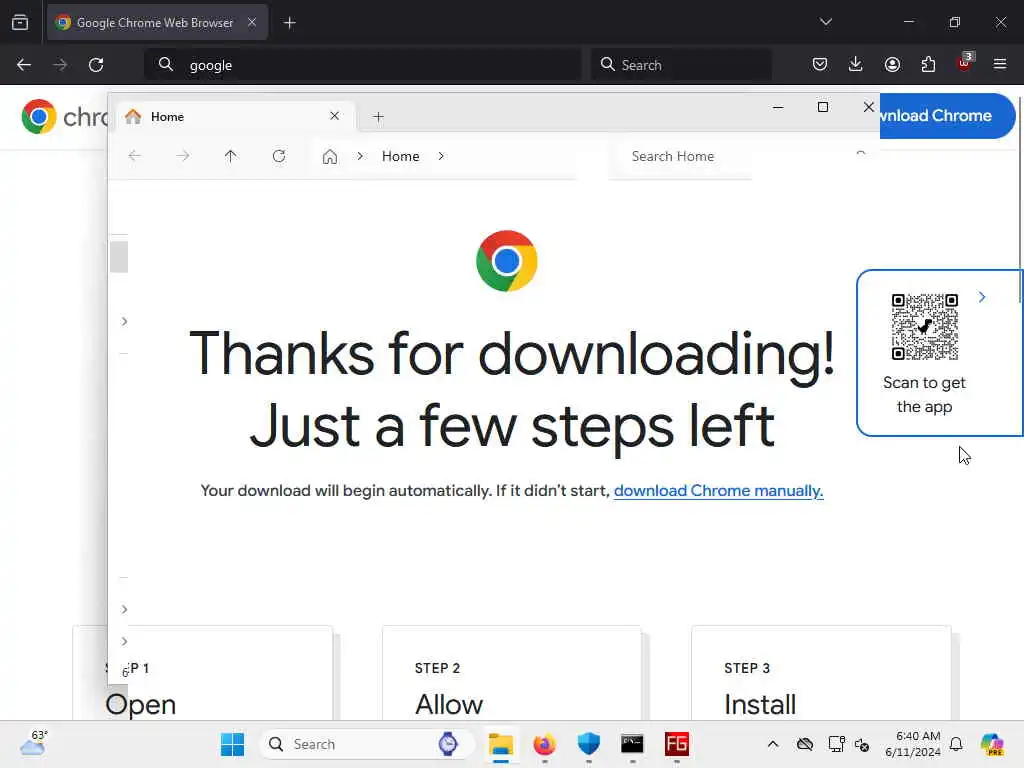The width and height of the screenshot is (1024, 768).
Task: Reload the Firefox page
Action: [96, 65]
